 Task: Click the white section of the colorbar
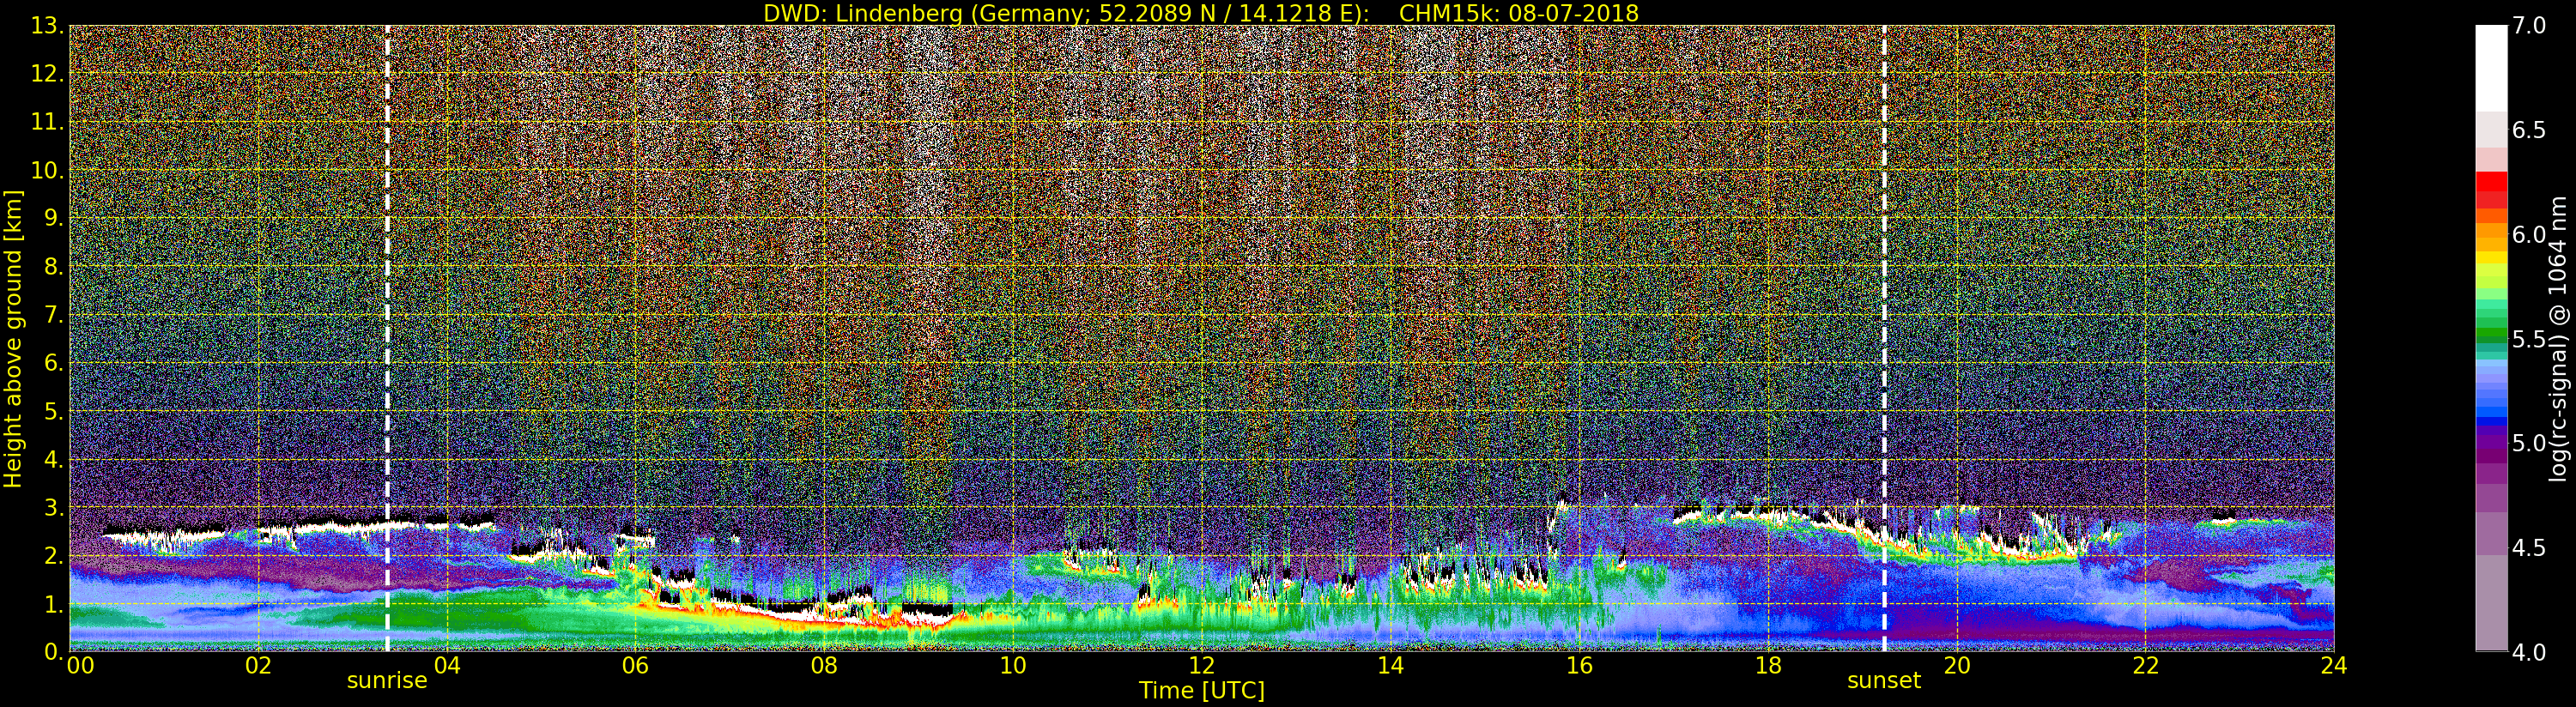2491,68
